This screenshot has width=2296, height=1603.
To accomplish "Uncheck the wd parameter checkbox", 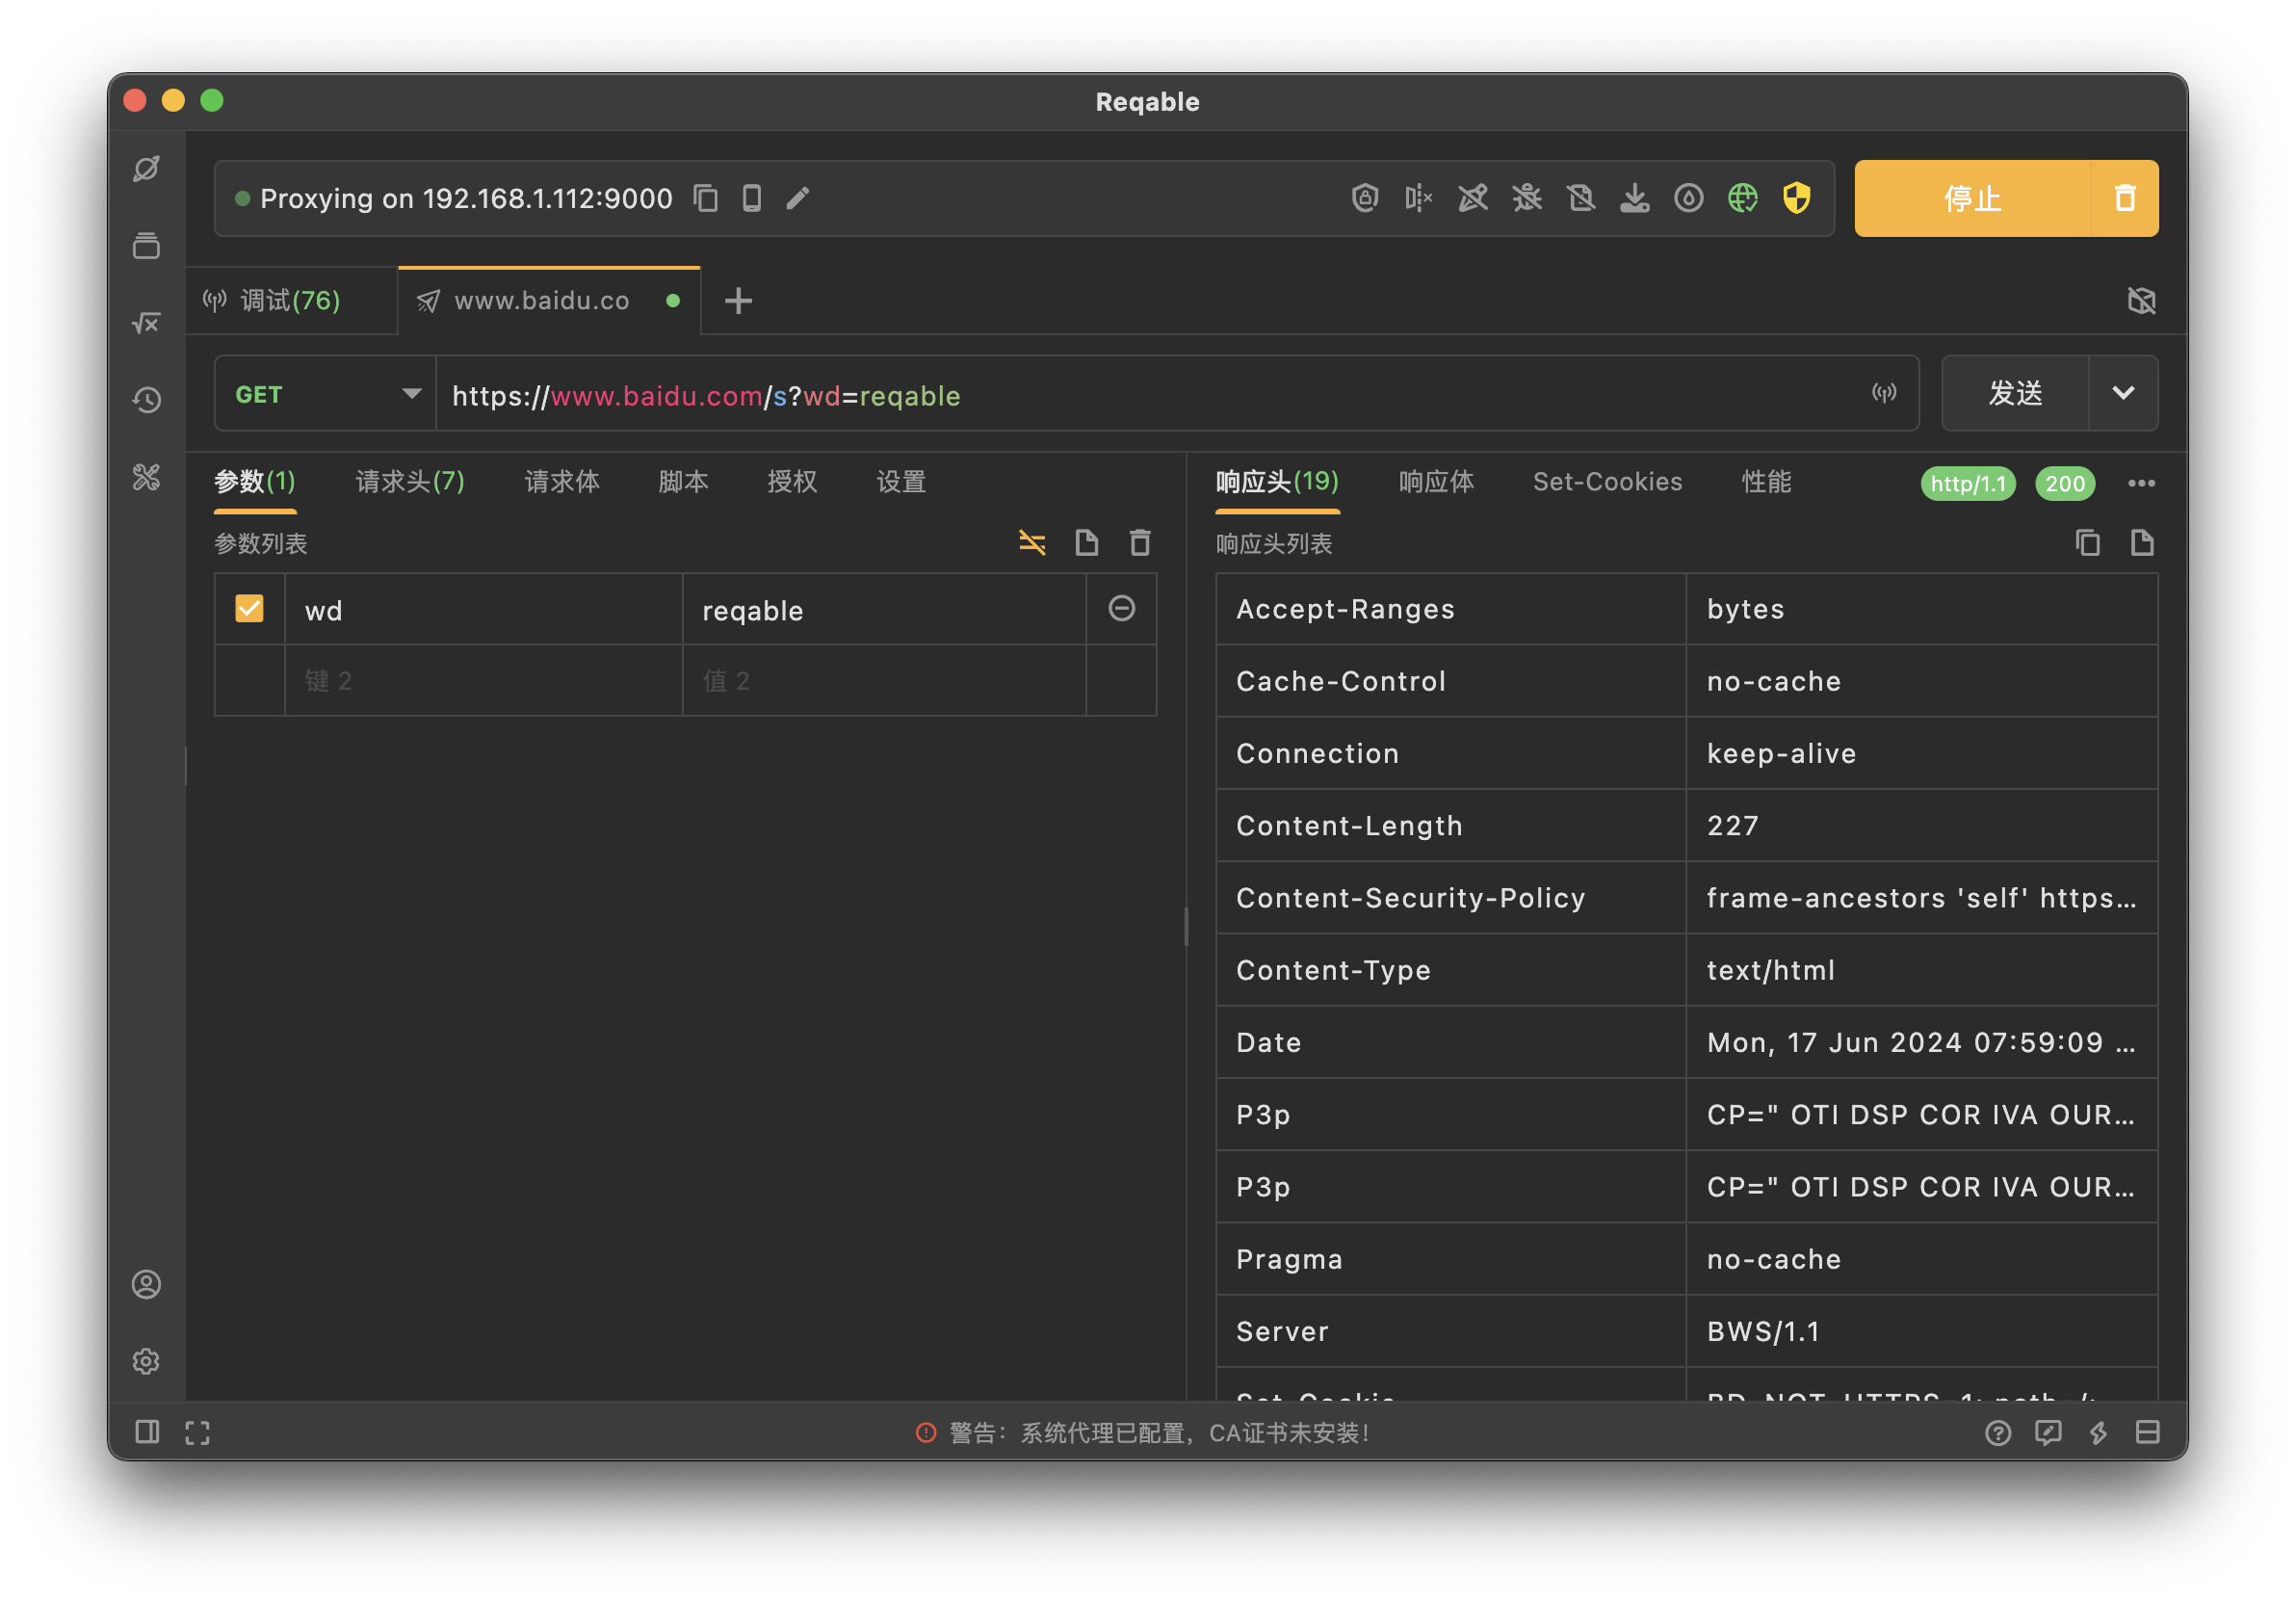I will point(249,609).
